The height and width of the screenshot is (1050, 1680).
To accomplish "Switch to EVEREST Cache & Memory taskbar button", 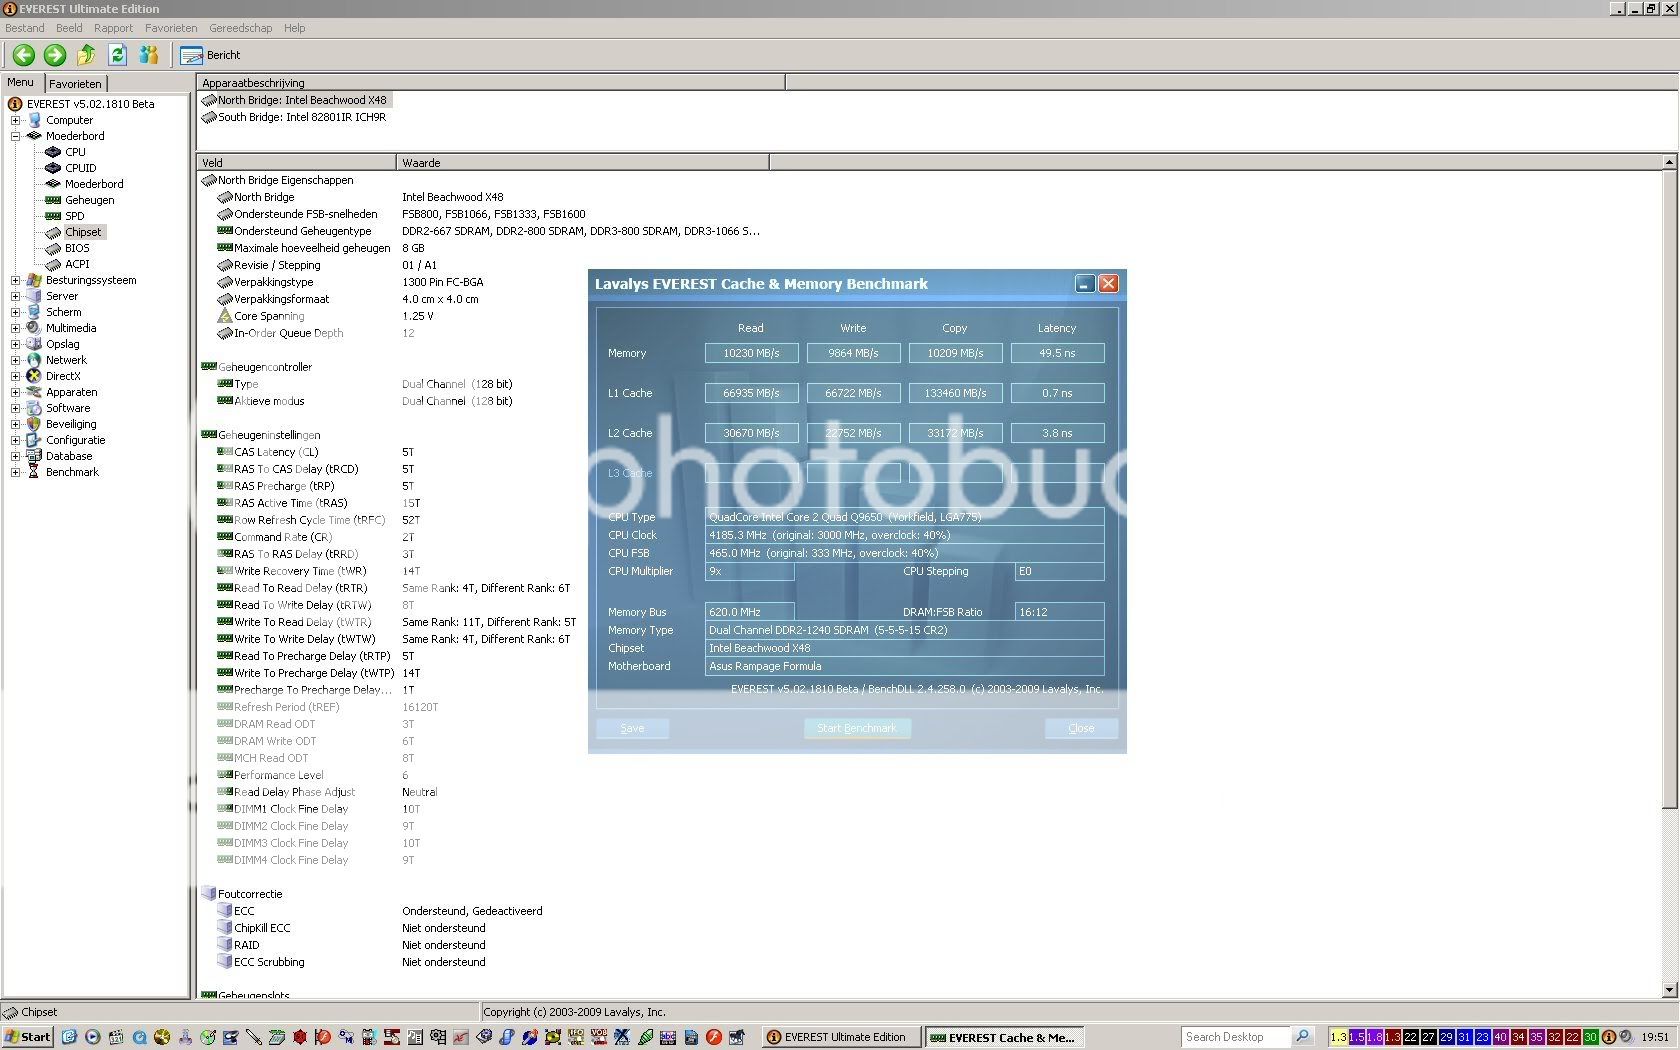I will [1004, 1037].
